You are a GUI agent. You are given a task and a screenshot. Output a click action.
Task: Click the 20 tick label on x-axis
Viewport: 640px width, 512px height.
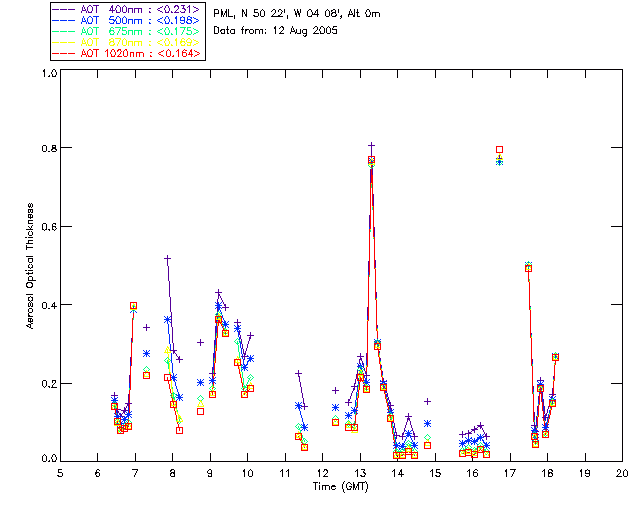point(622,472)
